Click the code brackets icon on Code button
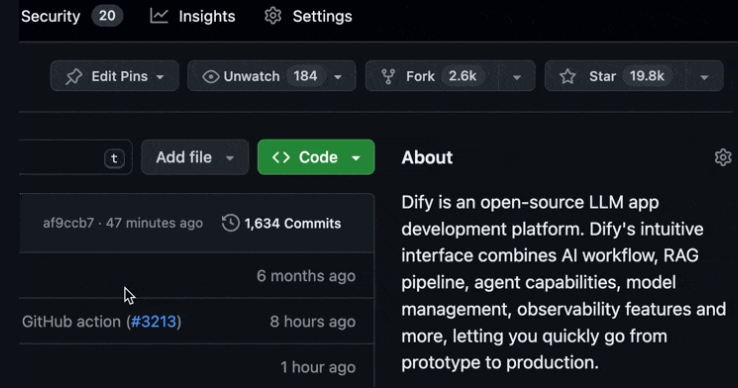The image size is (738, 388). (x=281, y=157)
